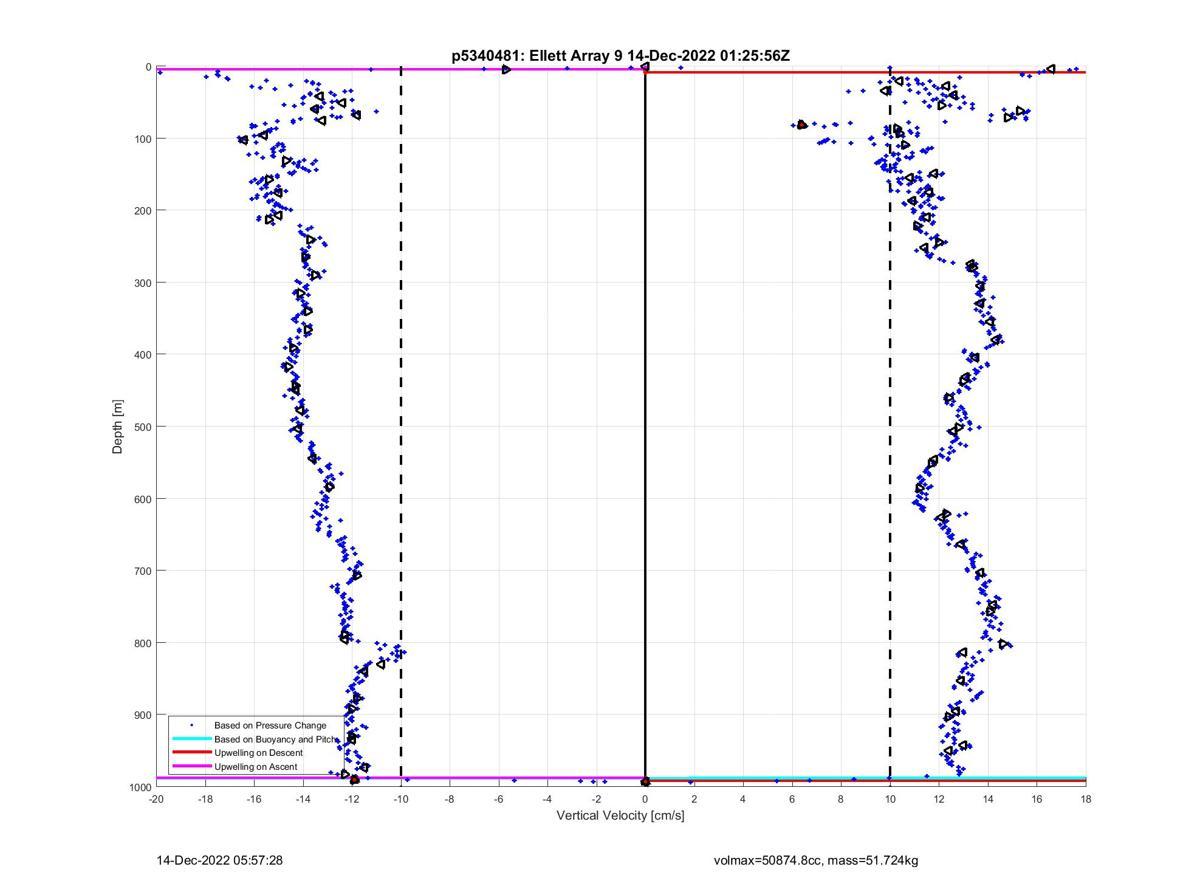Select the 'Vertical Velocity [cm/s]' x-axis label
Image resolution: width=1200 pixels, height=885 pixels.
coord(620,815)
